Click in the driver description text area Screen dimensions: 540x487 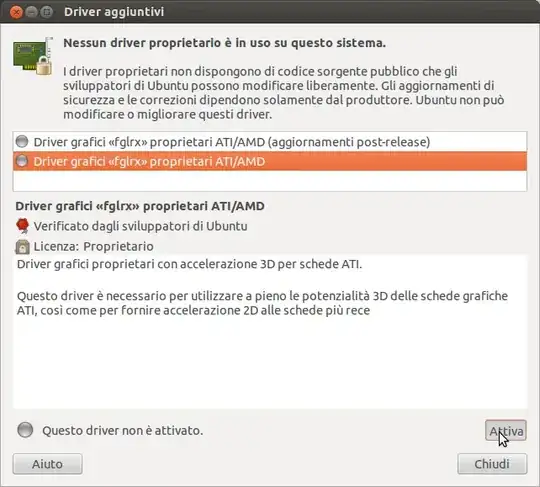pyautogui.click(x=270, y=332)
